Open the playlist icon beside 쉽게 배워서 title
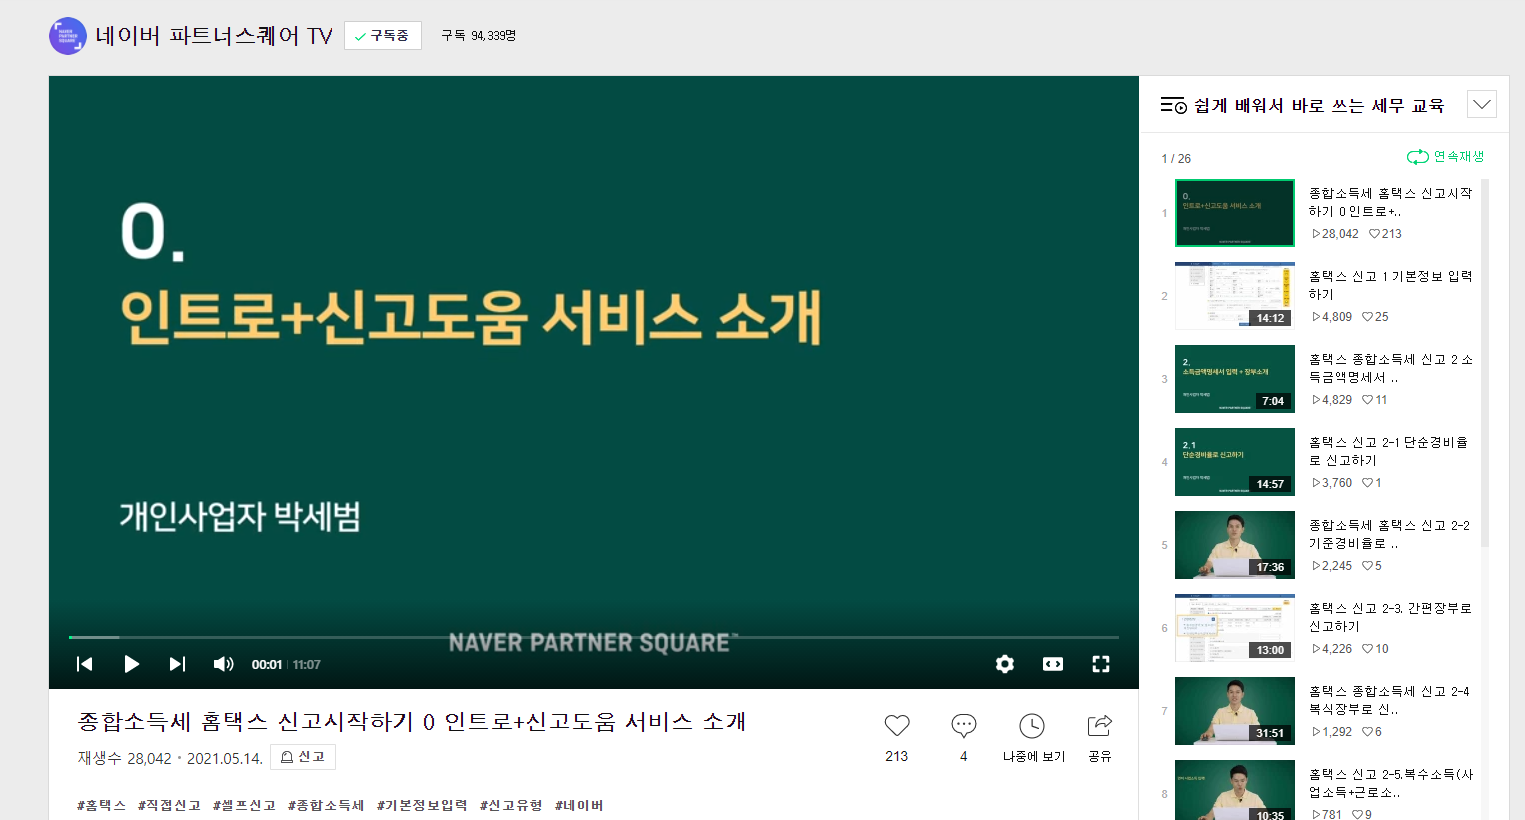The image size is (1525, 820). (x=1173, y=105)
